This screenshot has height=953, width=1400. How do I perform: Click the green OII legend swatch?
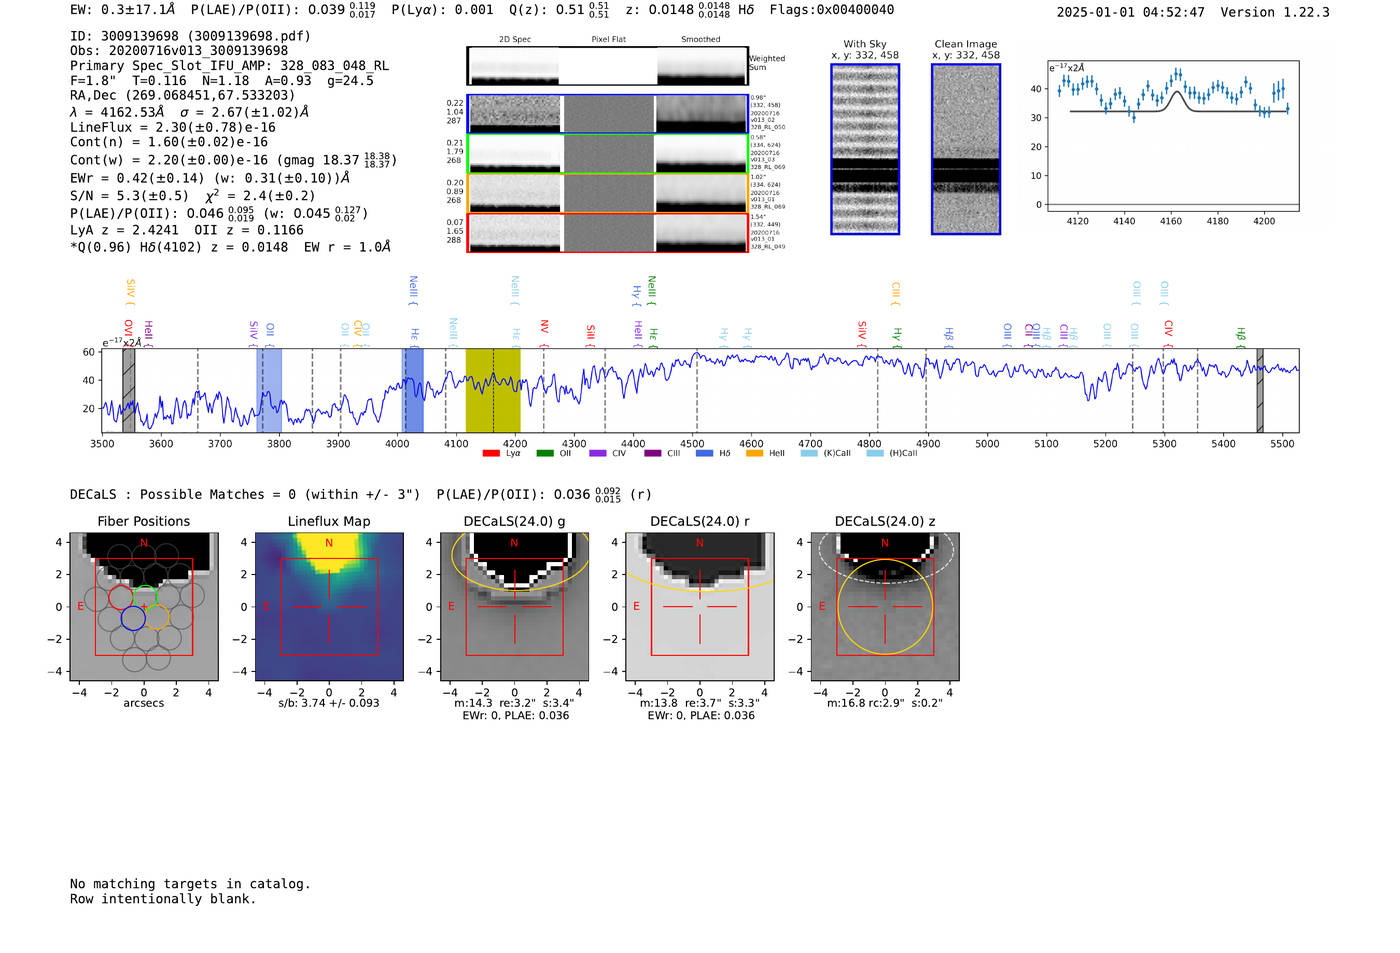point(545,453)
